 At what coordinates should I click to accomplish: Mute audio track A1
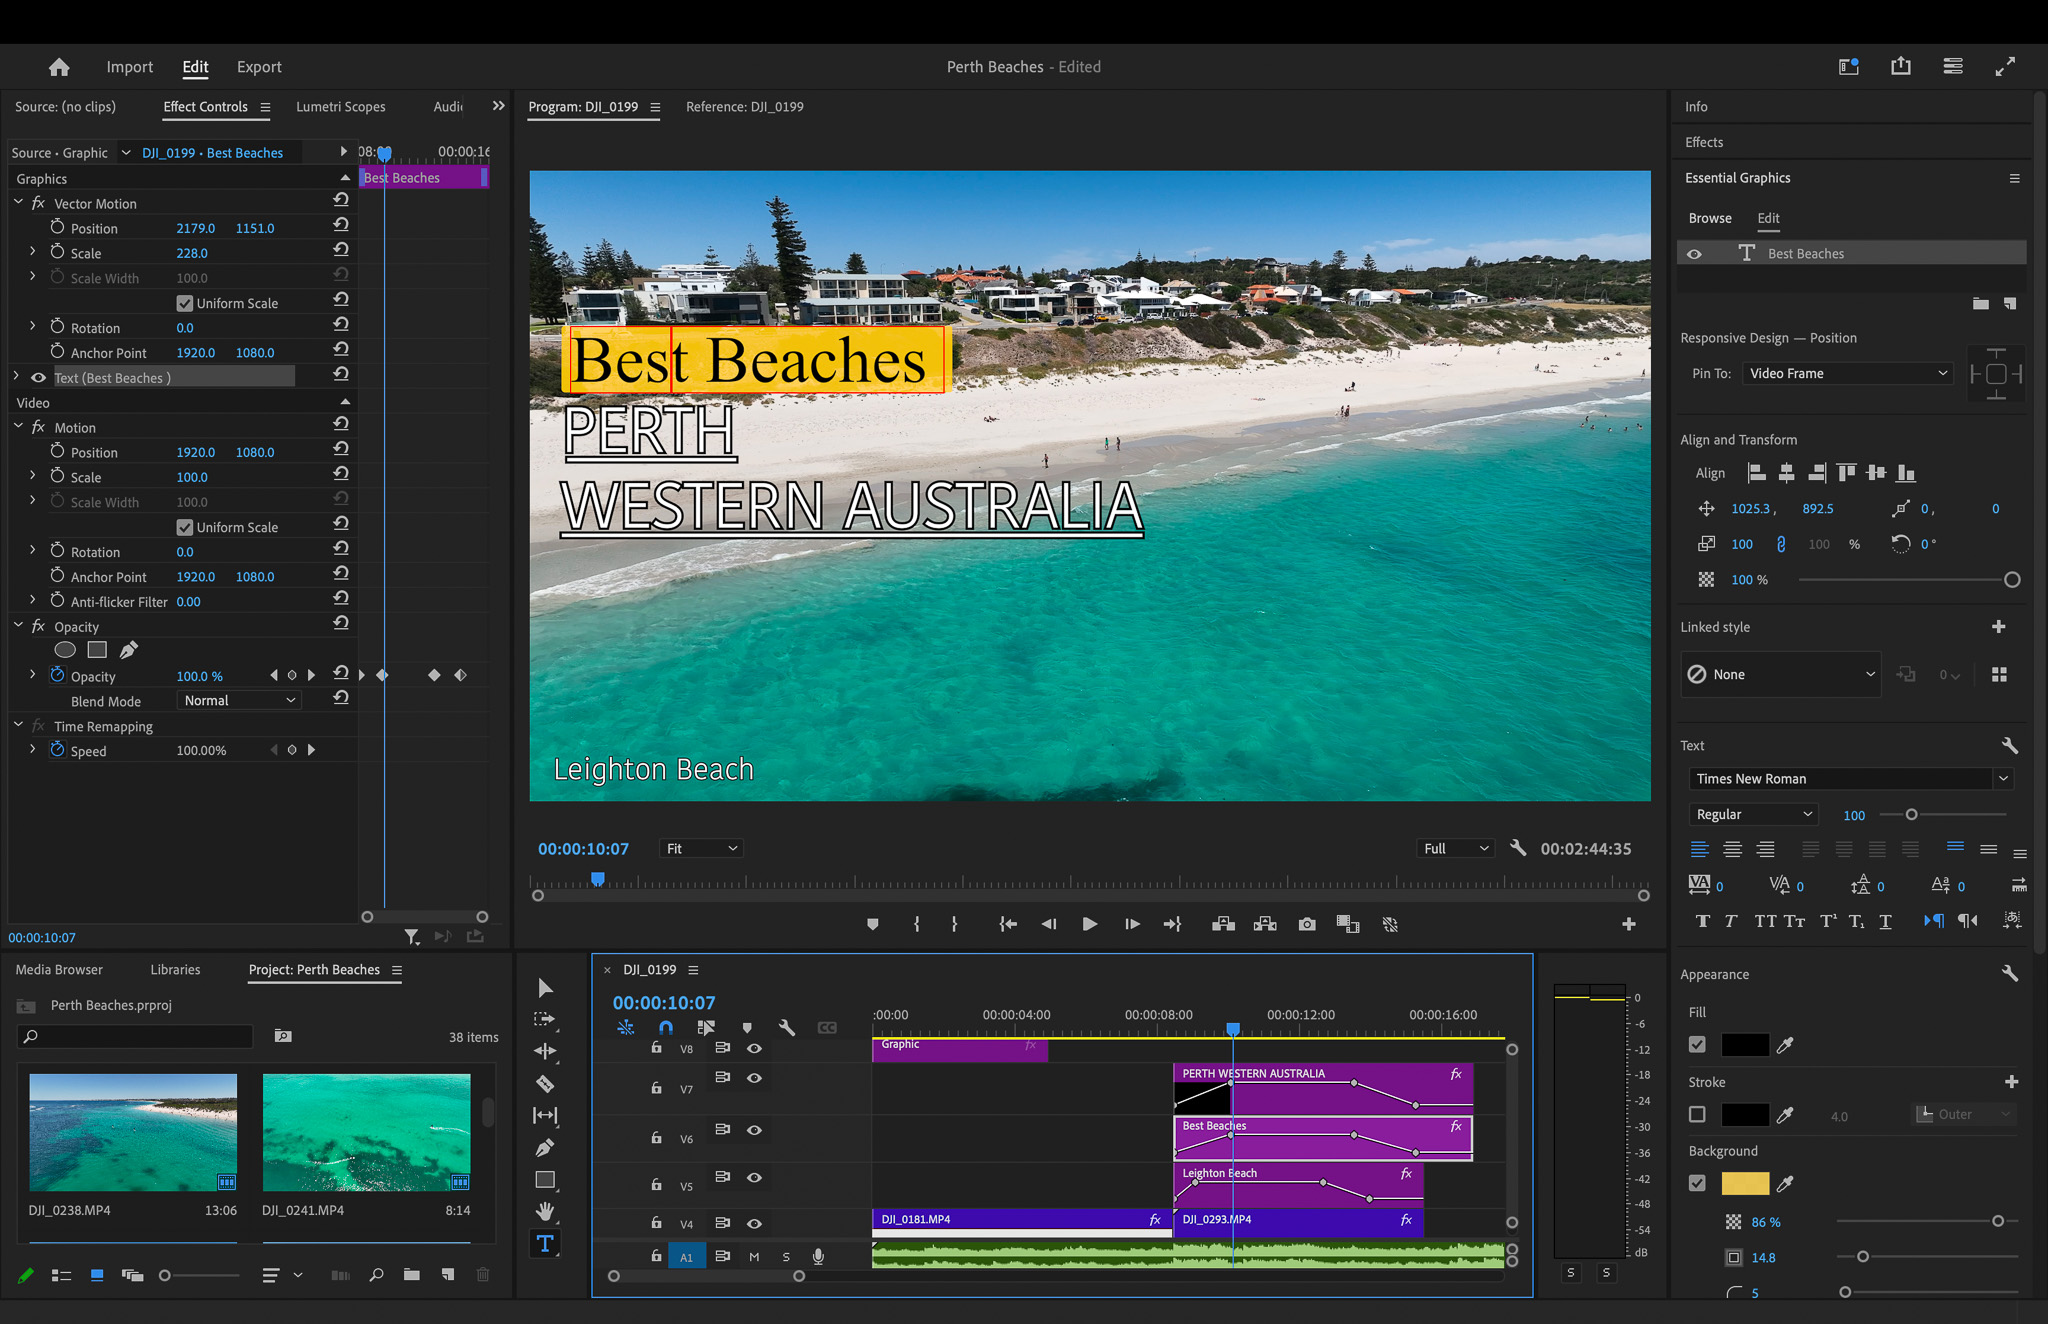pos(754,1257)
